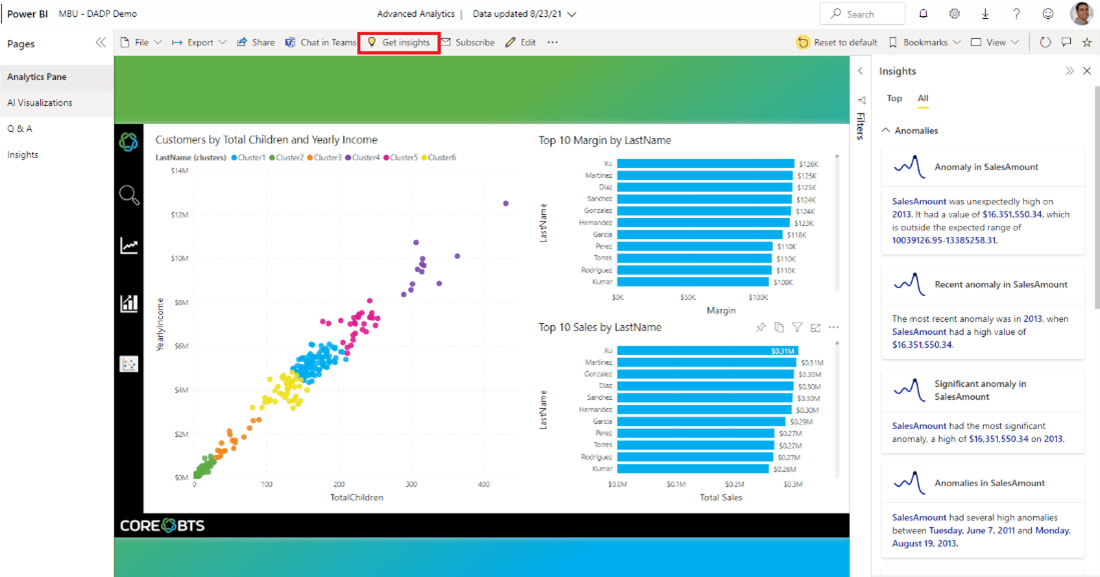1100x577 pixels.
Task: Open the notifications bell
Action: point(923,14)
